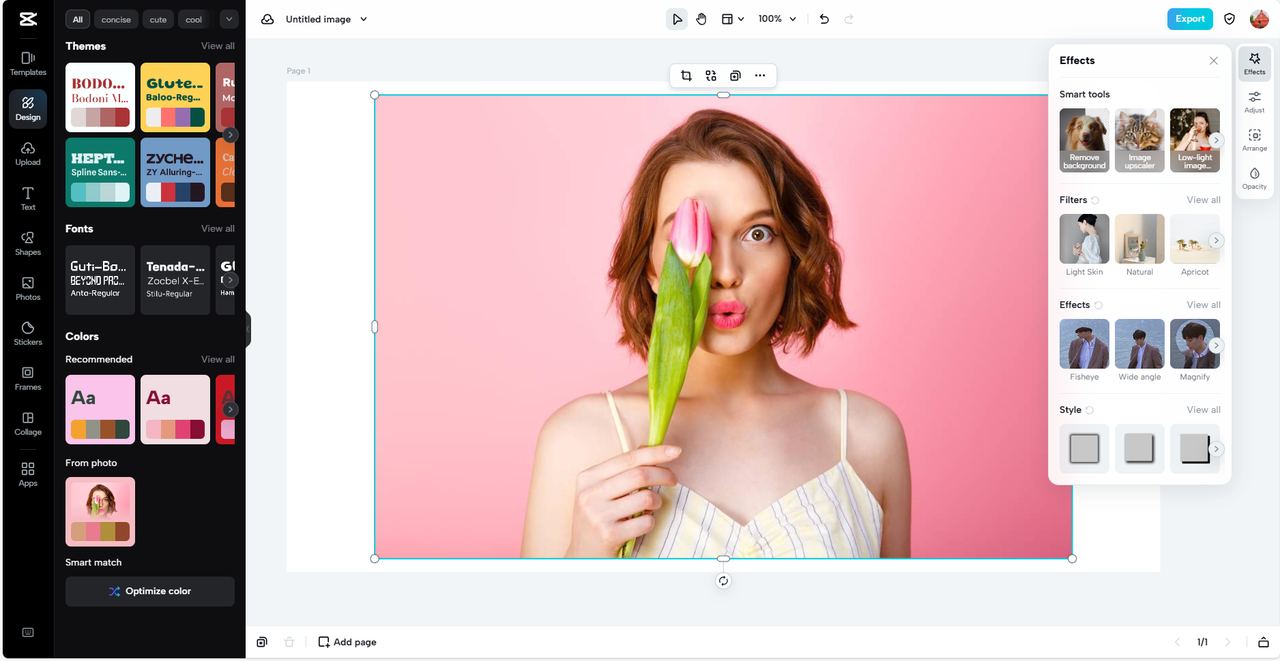
Task: Click Add page button
Action: pos(347,642)
